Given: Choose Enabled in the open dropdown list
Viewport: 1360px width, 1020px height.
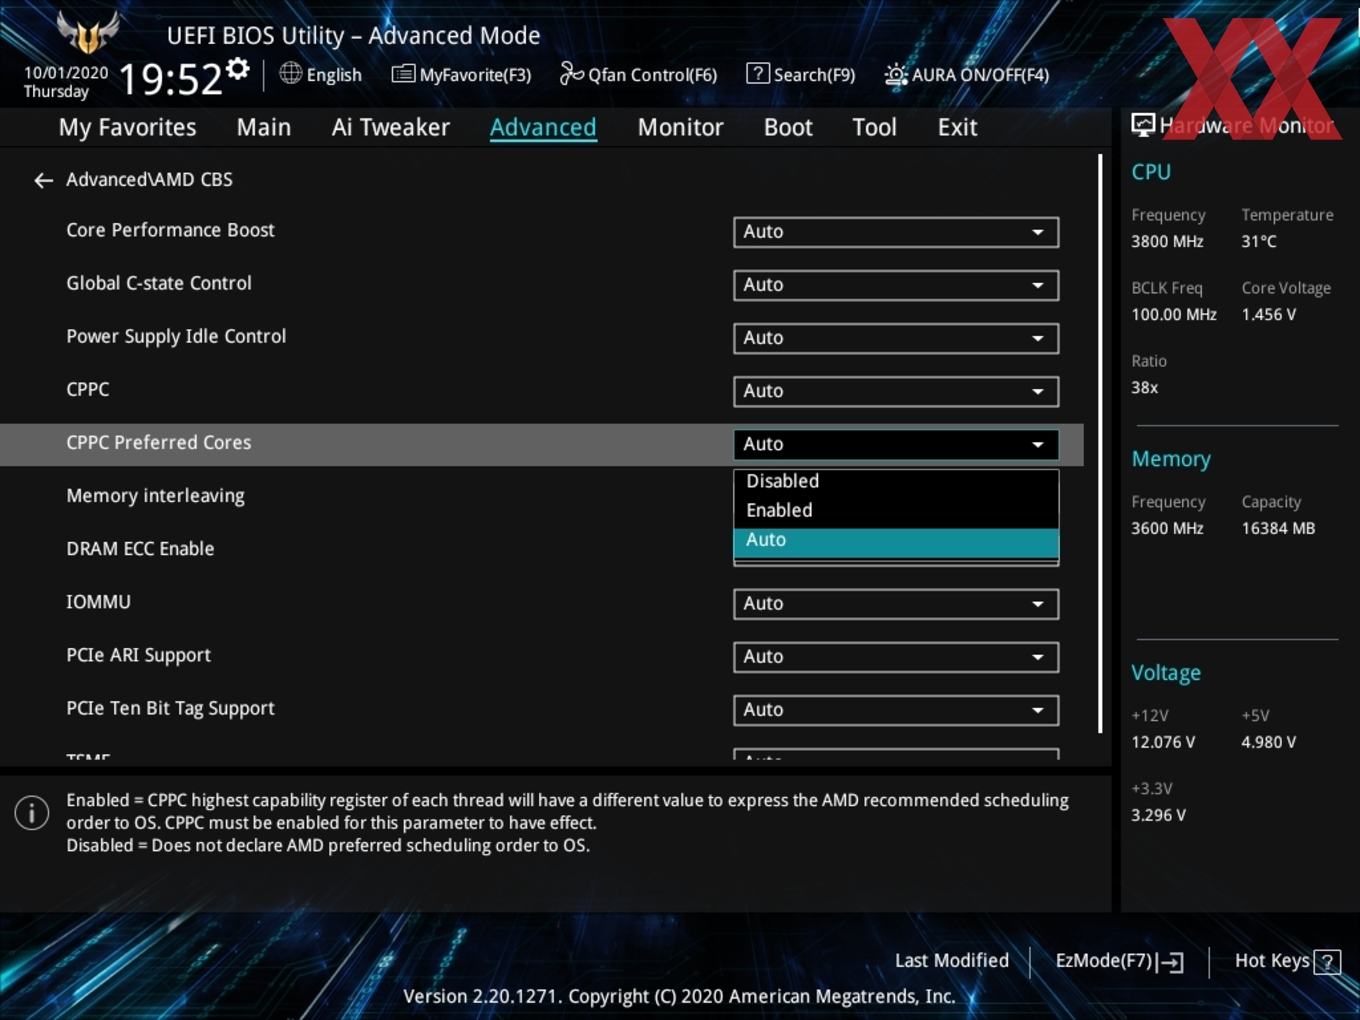Looking at the screenshot, I should [896, 510].
